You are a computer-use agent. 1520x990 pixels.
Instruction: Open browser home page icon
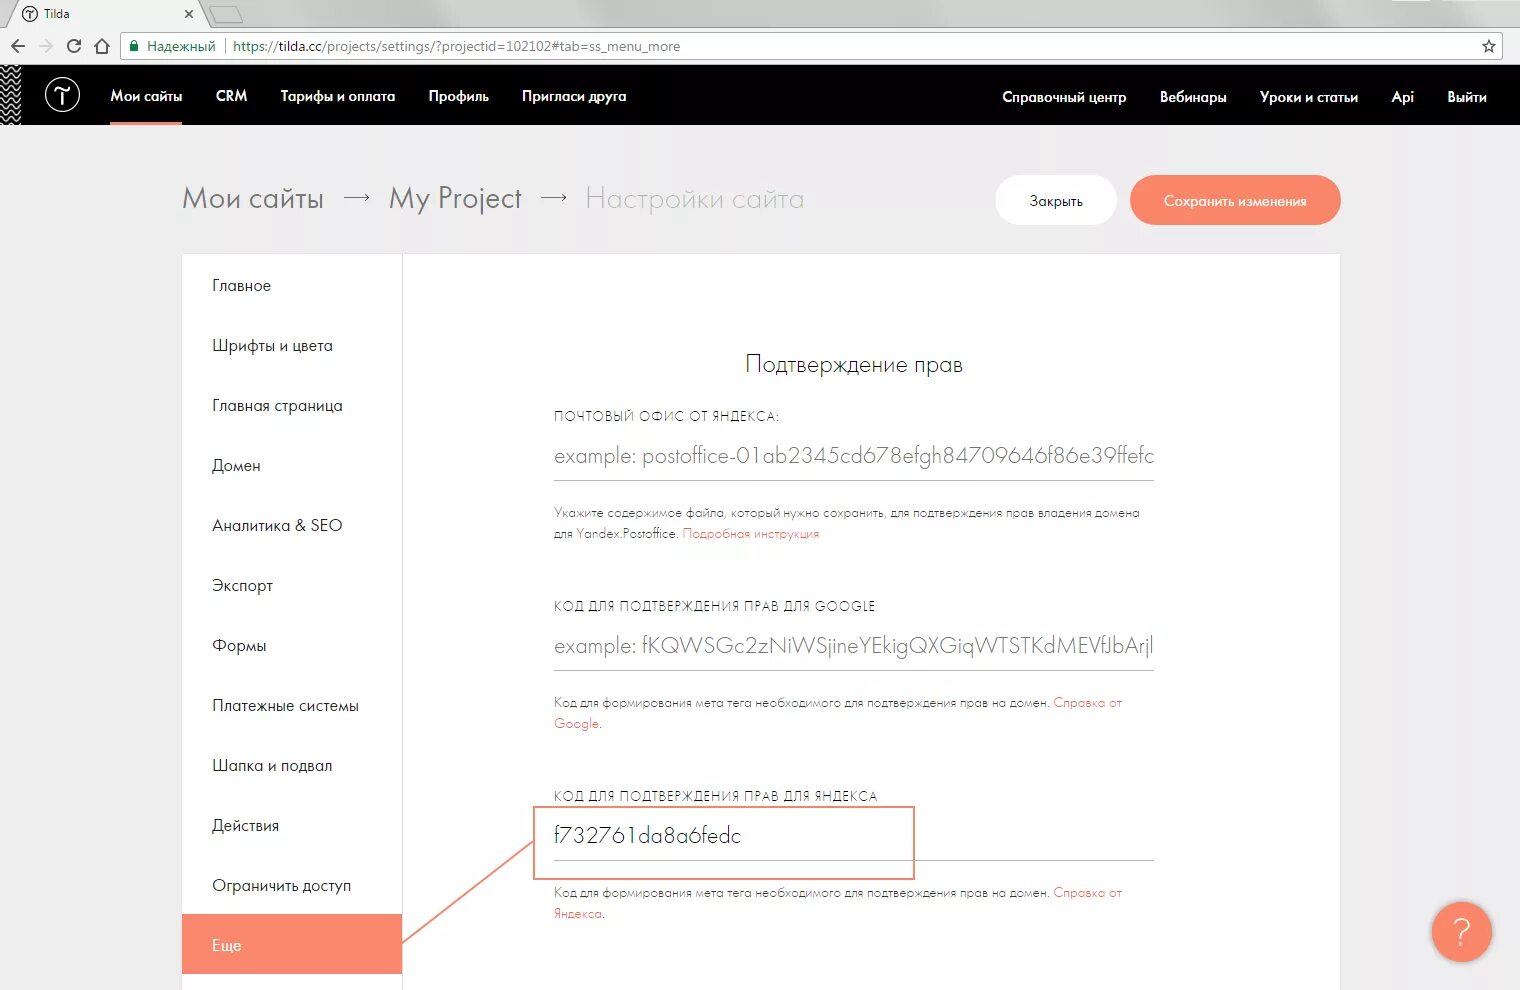pyautogui.click(x=101, y=46)
